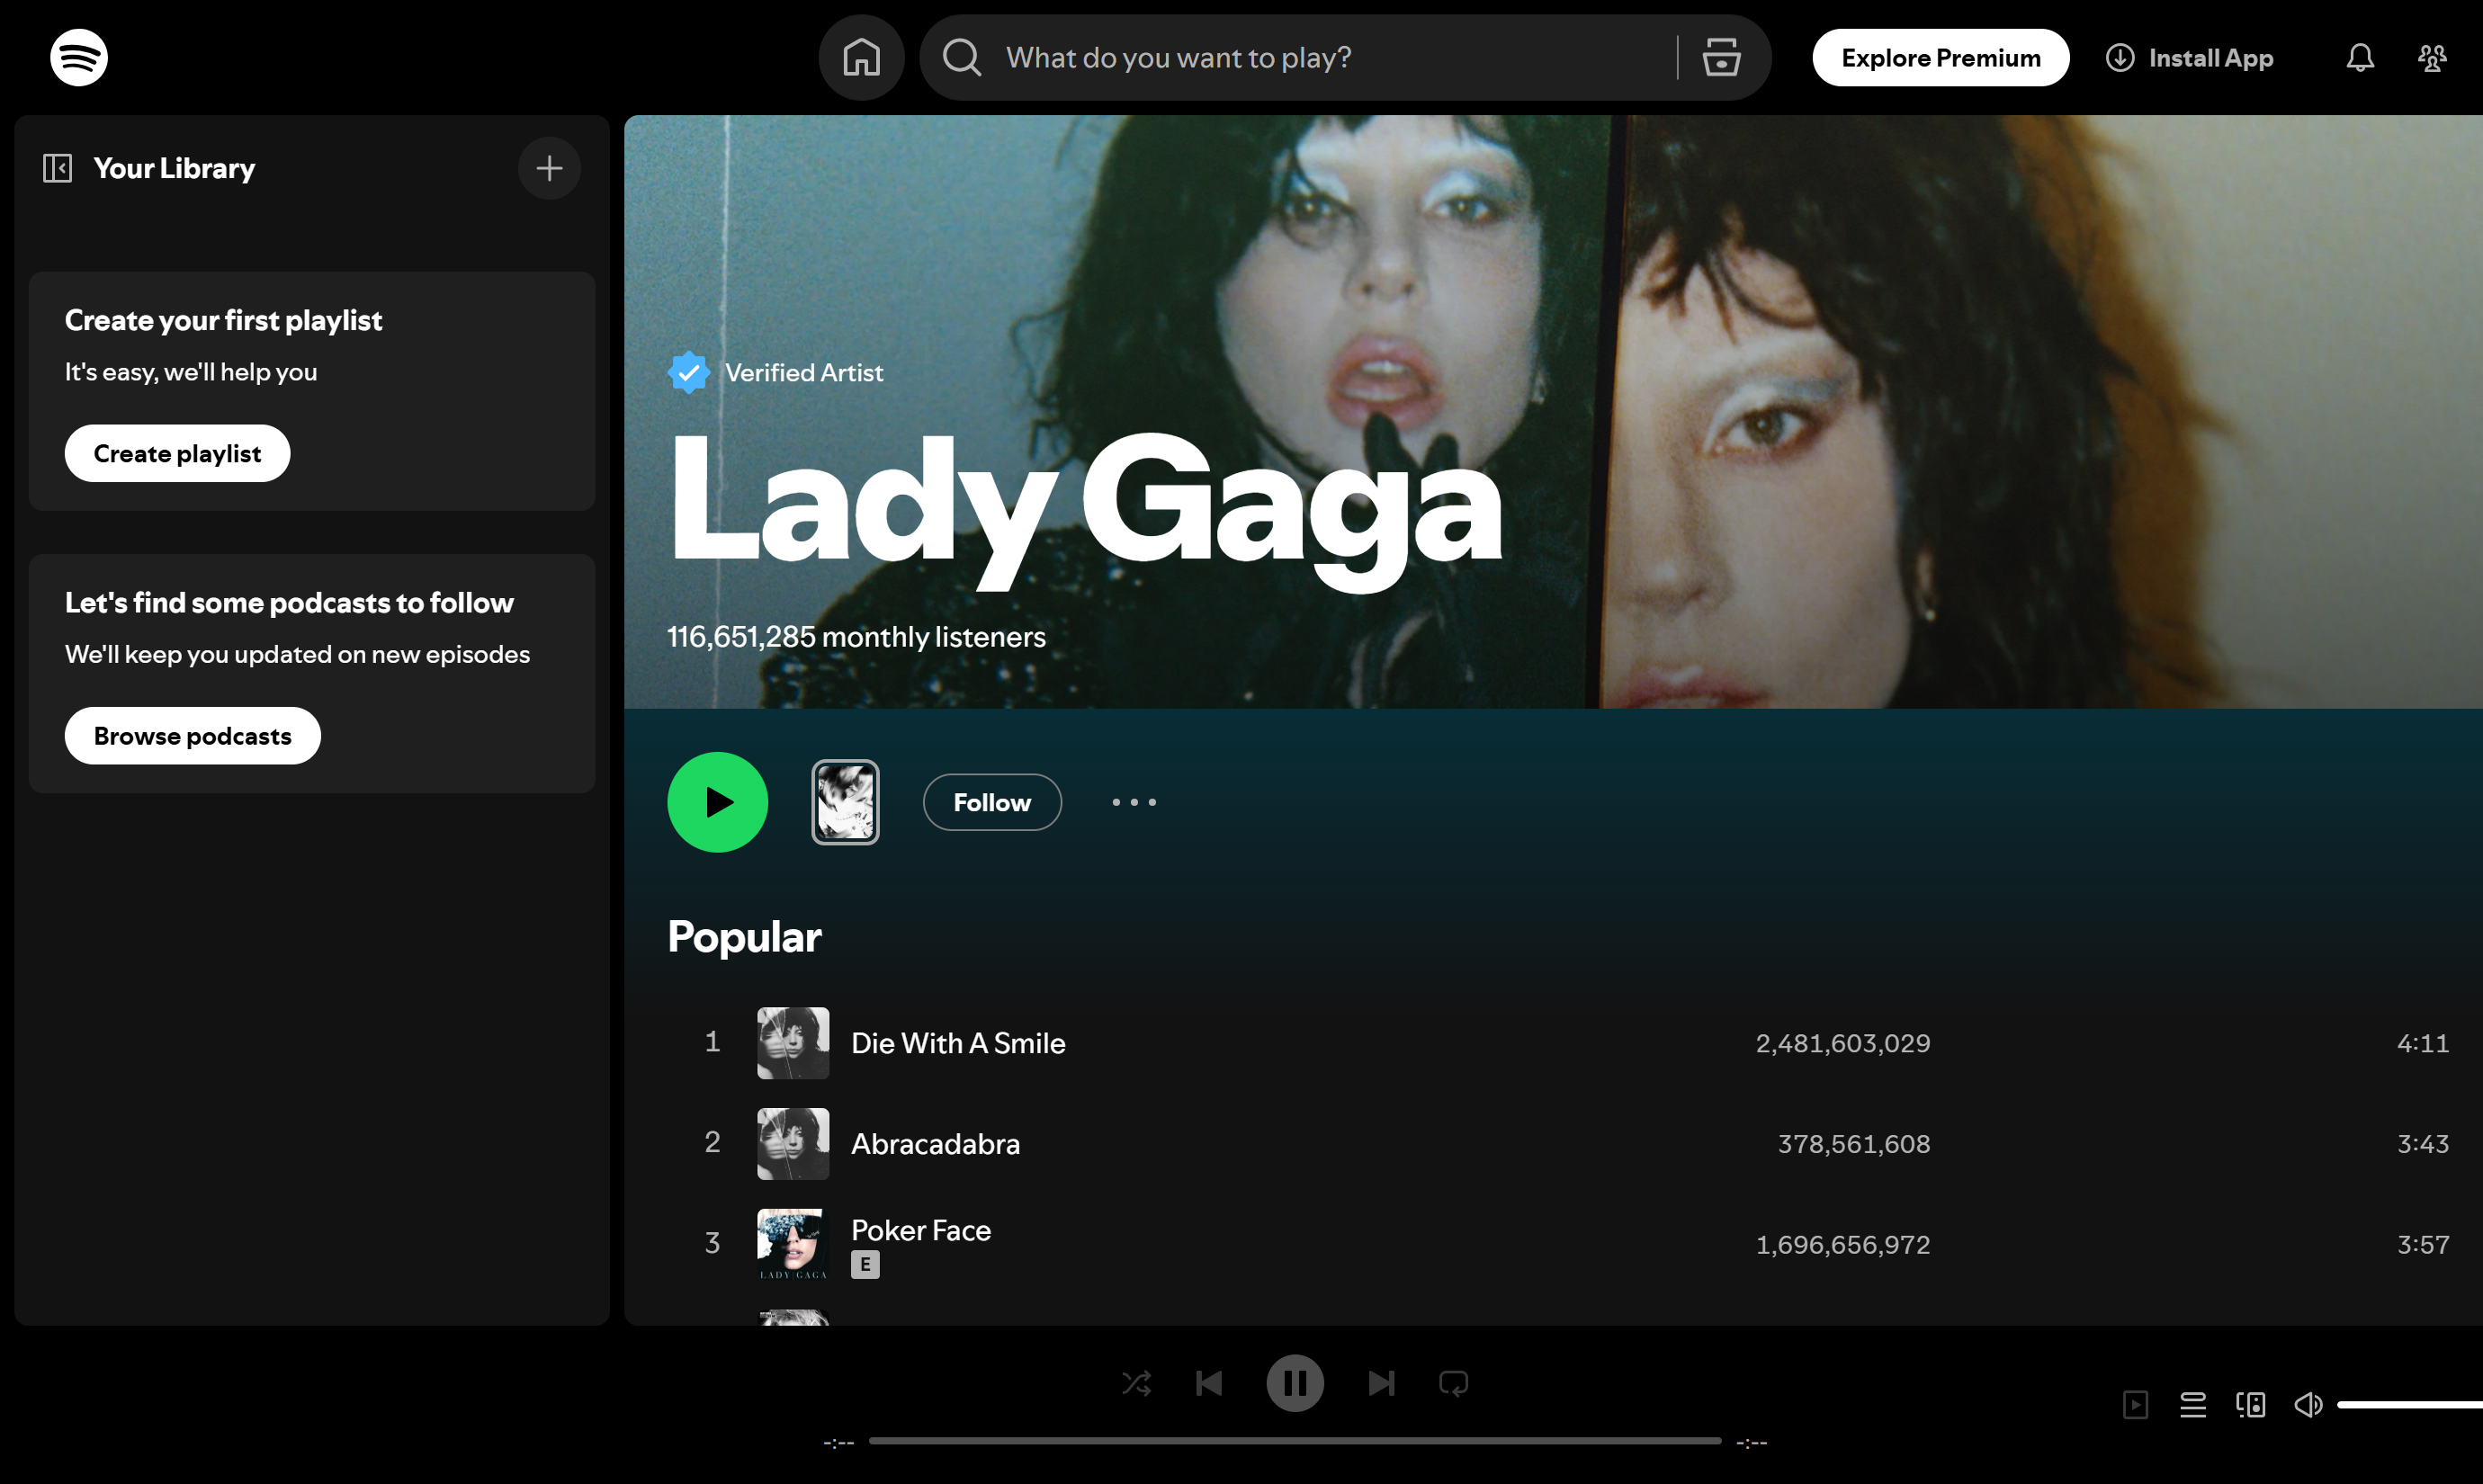
Task: Enable shuffle playback
Action: coord(1136,1383)
